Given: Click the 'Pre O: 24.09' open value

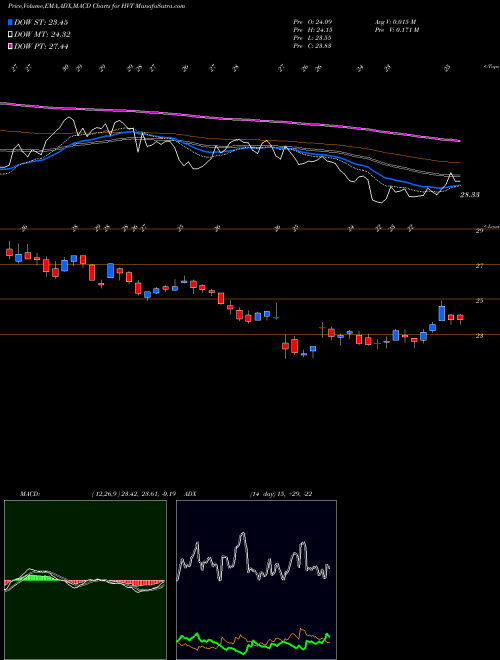Looking at the screenshot, I should (x=313, y=21).
